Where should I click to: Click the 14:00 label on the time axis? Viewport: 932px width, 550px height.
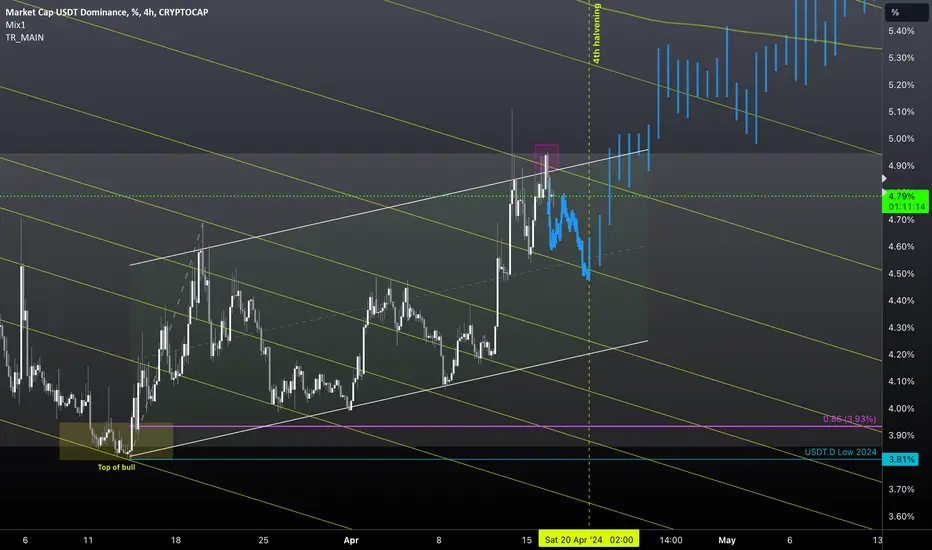[671, 540]
